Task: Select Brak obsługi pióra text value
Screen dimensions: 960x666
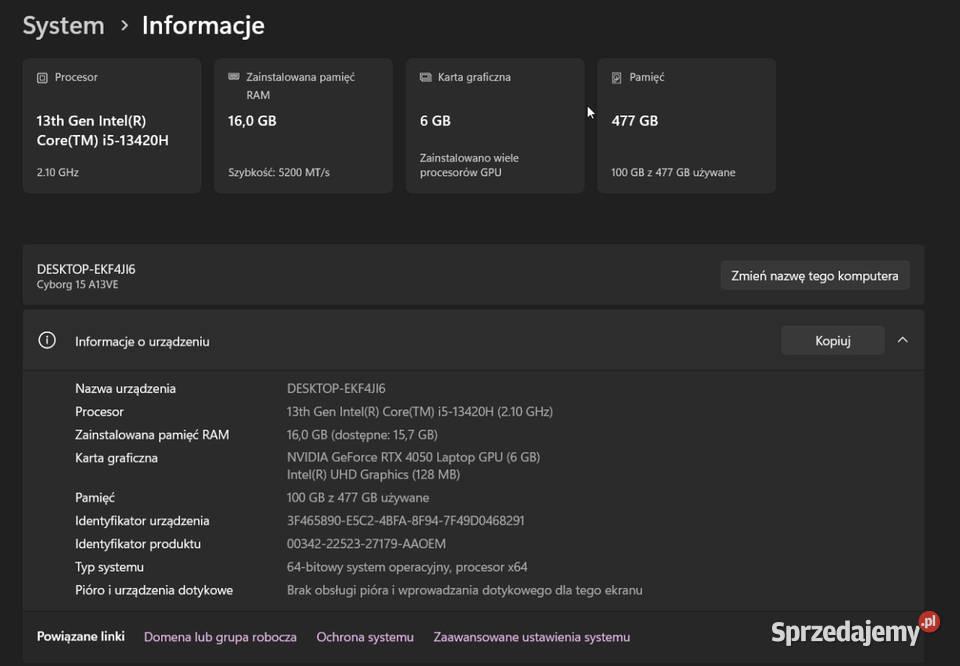Action: point(465,590)
